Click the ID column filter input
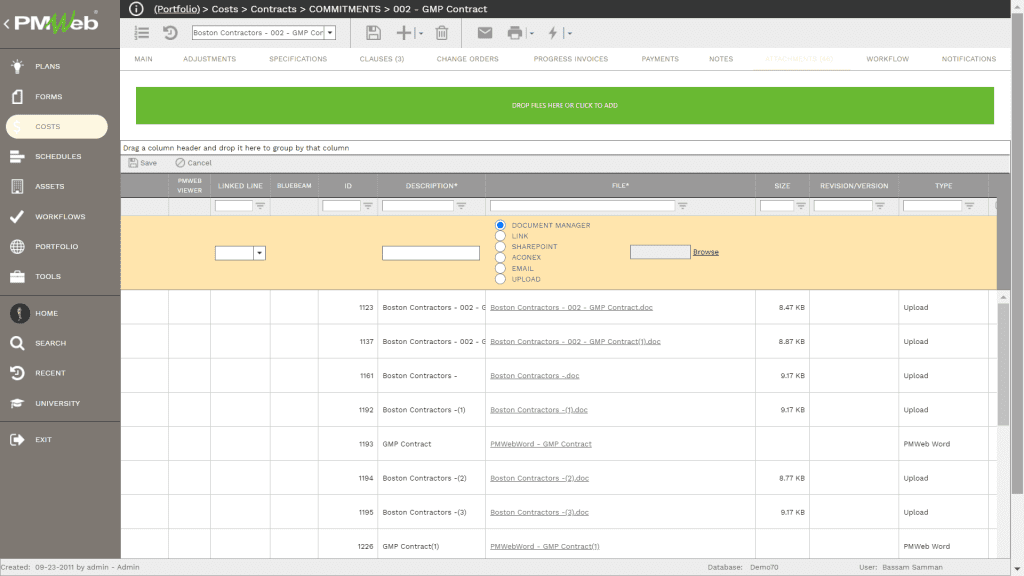Screen dimensions: 1024x576 tap(342, 206)
